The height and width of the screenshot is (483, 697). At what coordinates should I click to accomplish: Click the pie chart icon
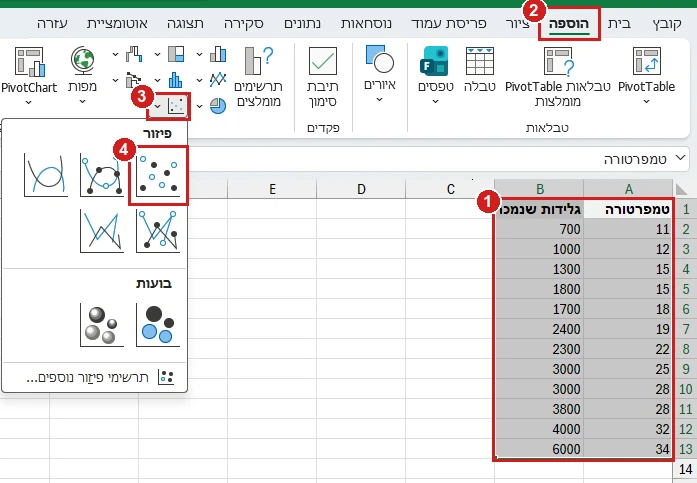click(x=218, y=106)
